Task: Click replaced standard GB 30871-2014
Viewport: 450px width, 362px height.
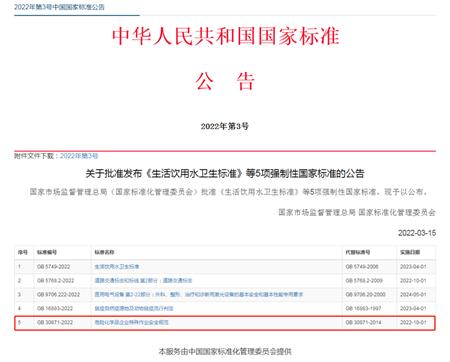Action: click(363, 323)
